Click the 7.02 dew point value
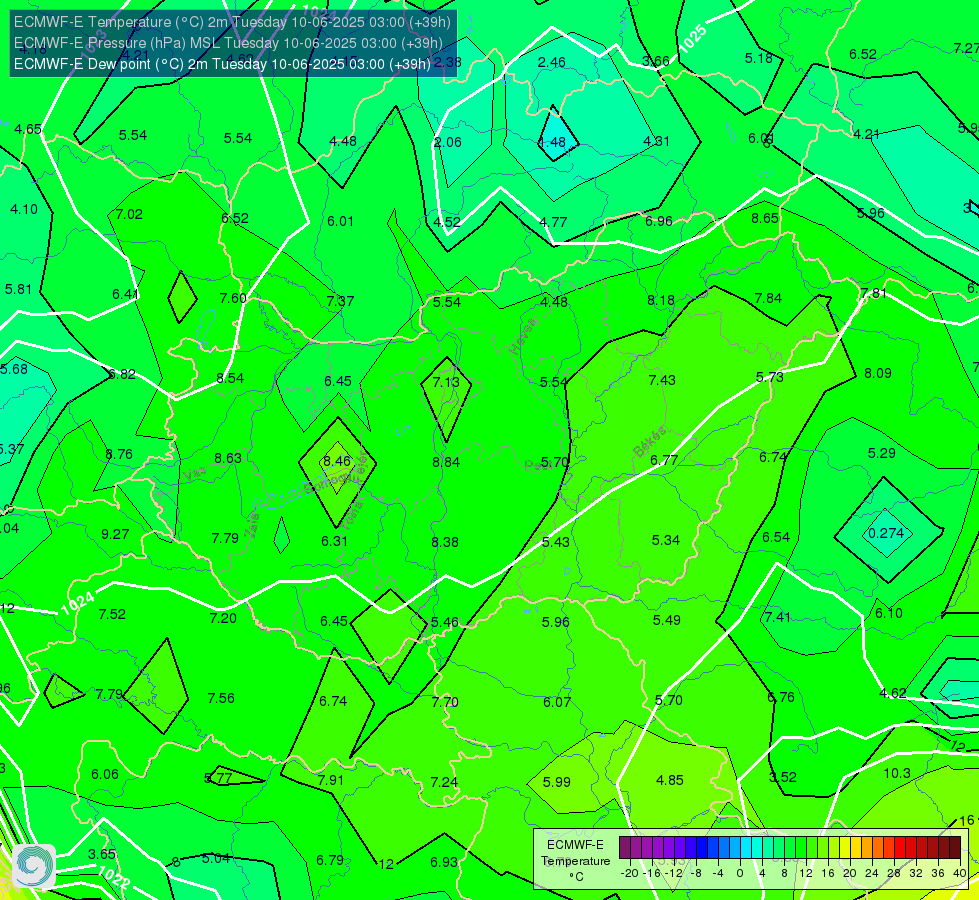The width and height of the screenshot is (979, 900). tap(129, 214)
